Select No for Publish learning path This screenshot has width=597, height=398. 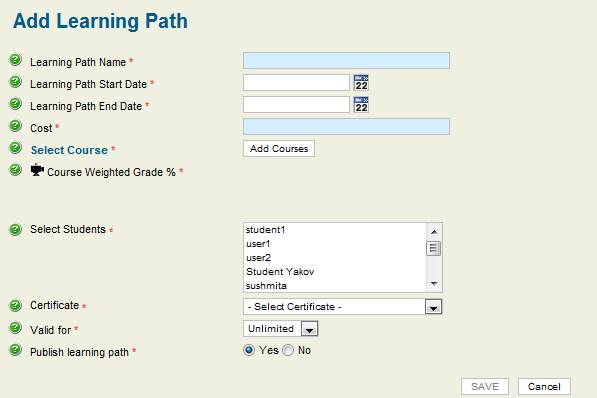[288, 350]
